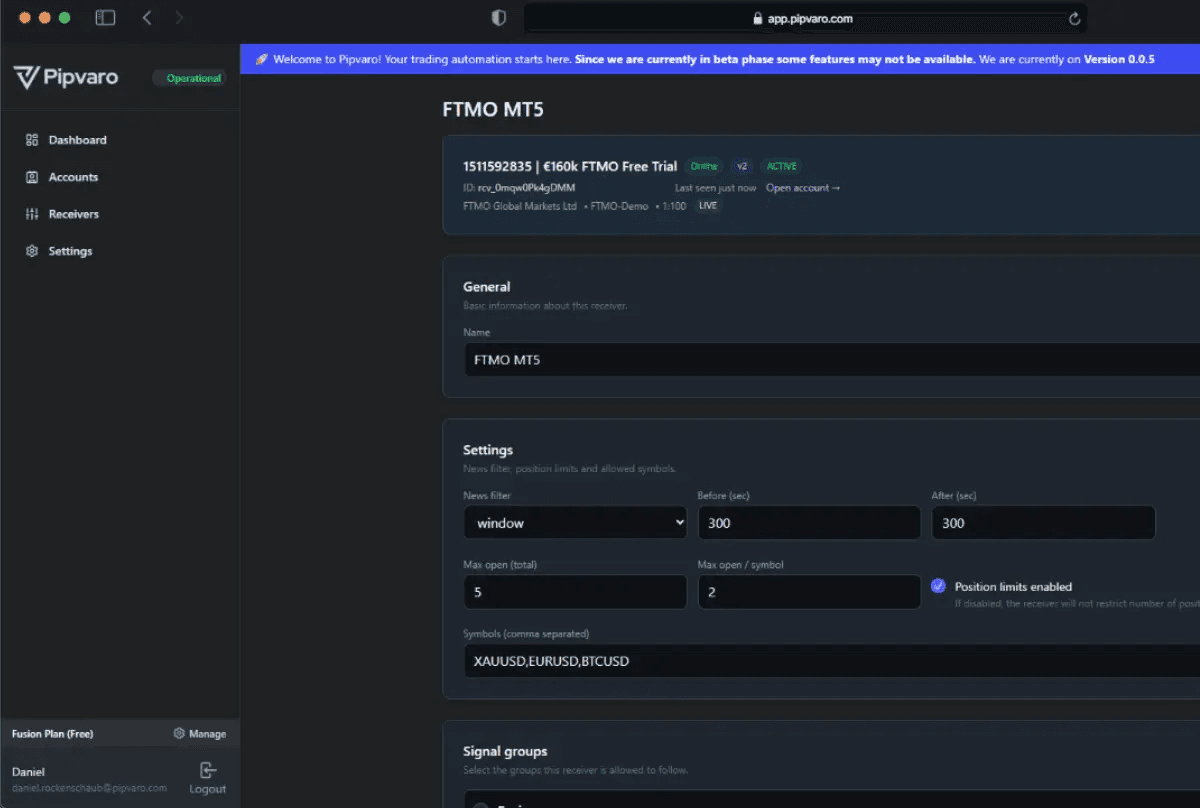Reload the page with the refresh icon
This screenshot has width=1200, height=808.
[1075, 18]
